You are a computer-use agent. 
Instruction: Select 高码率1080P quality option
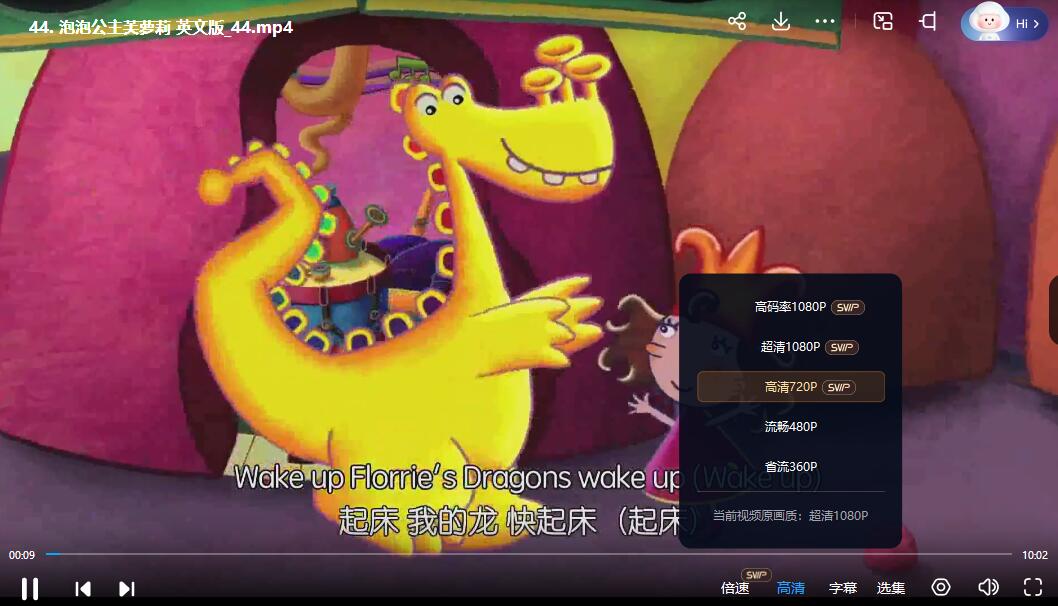click(x=790, y=307)
